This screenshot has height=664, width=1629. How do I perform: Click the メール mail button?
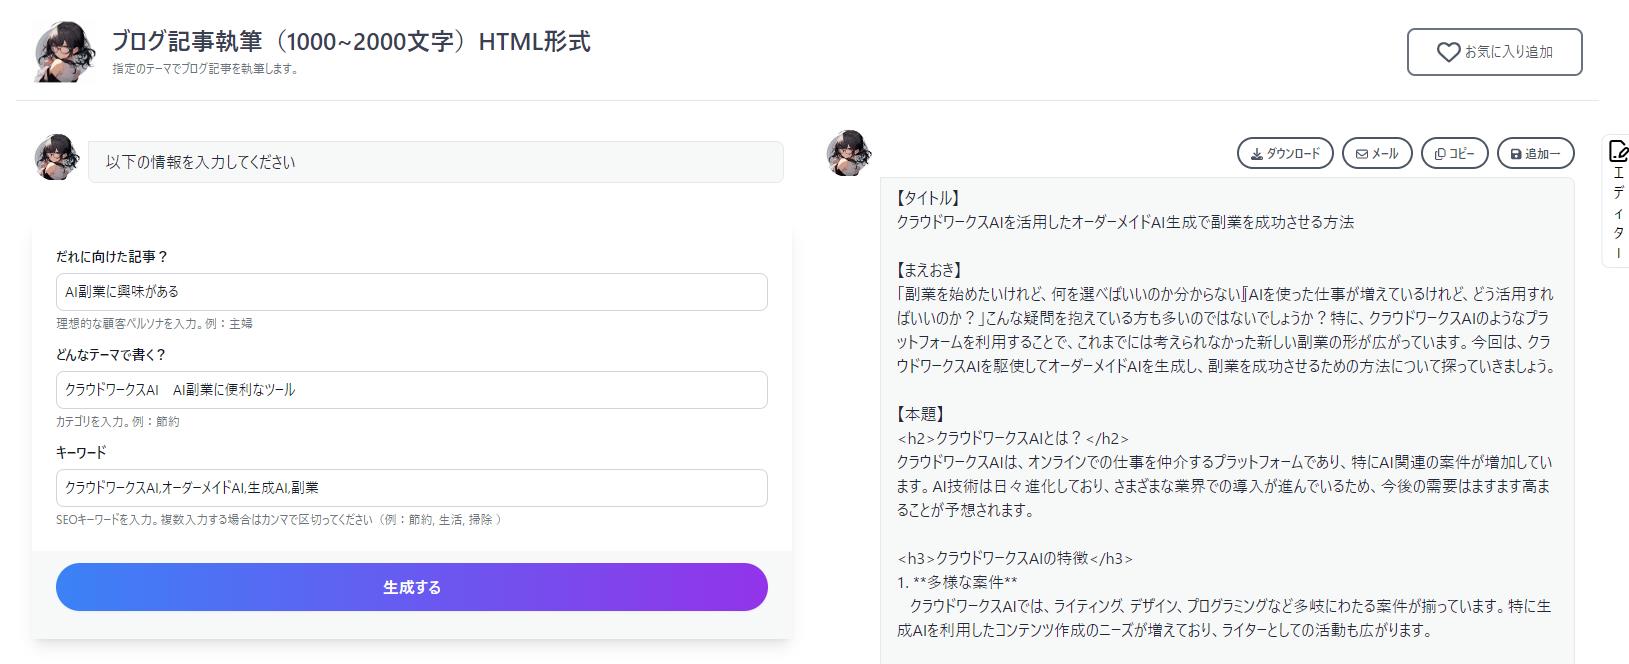(1377, 153)
